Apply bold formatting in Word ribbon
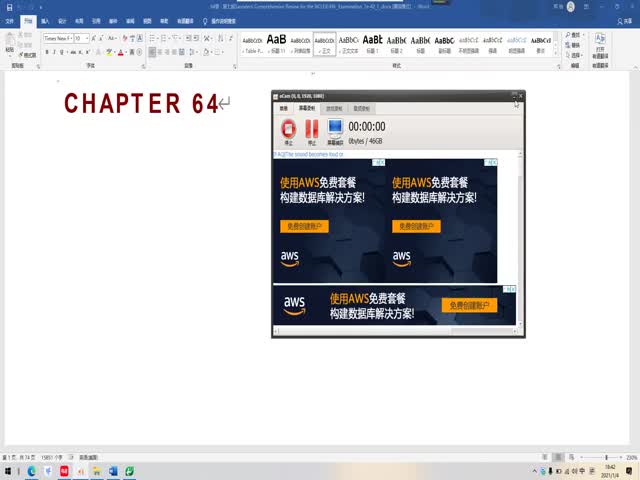The width and height of the screenshot is (640, 480). pyautogui.click(x=47, y=52)
